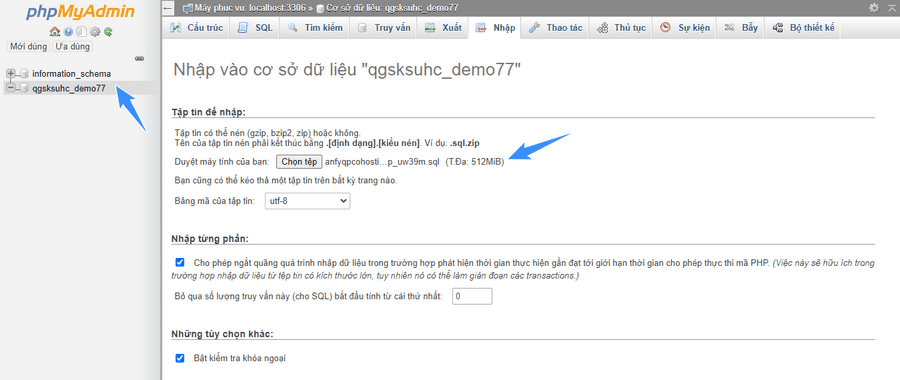Image resolution: width=900 pixels, height=380 pixels.
Task: Reload navigation panel with green refresh icon
Action: (108, 32)
